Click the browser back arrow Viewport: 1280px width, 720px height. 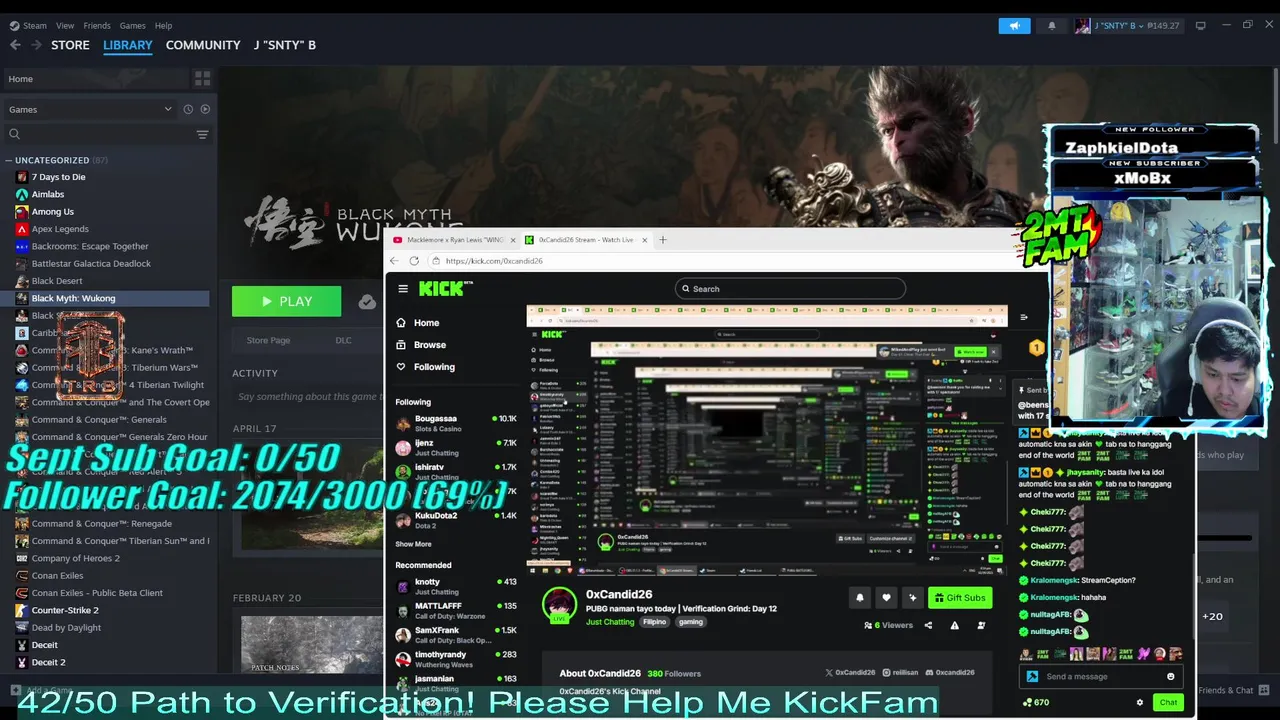pos(394,261)
